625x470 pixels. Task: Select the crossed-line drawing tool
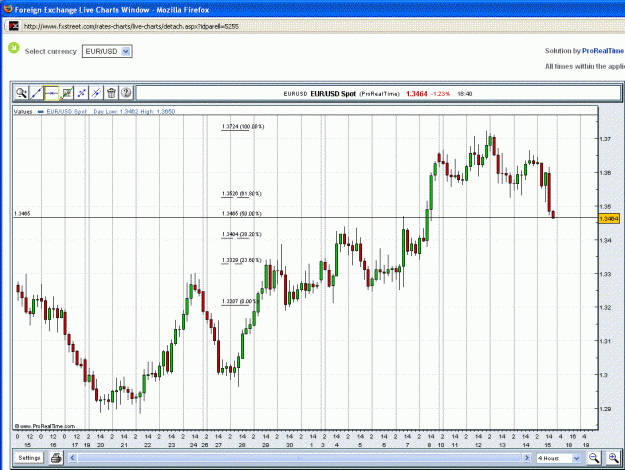[x=96, y=93]
